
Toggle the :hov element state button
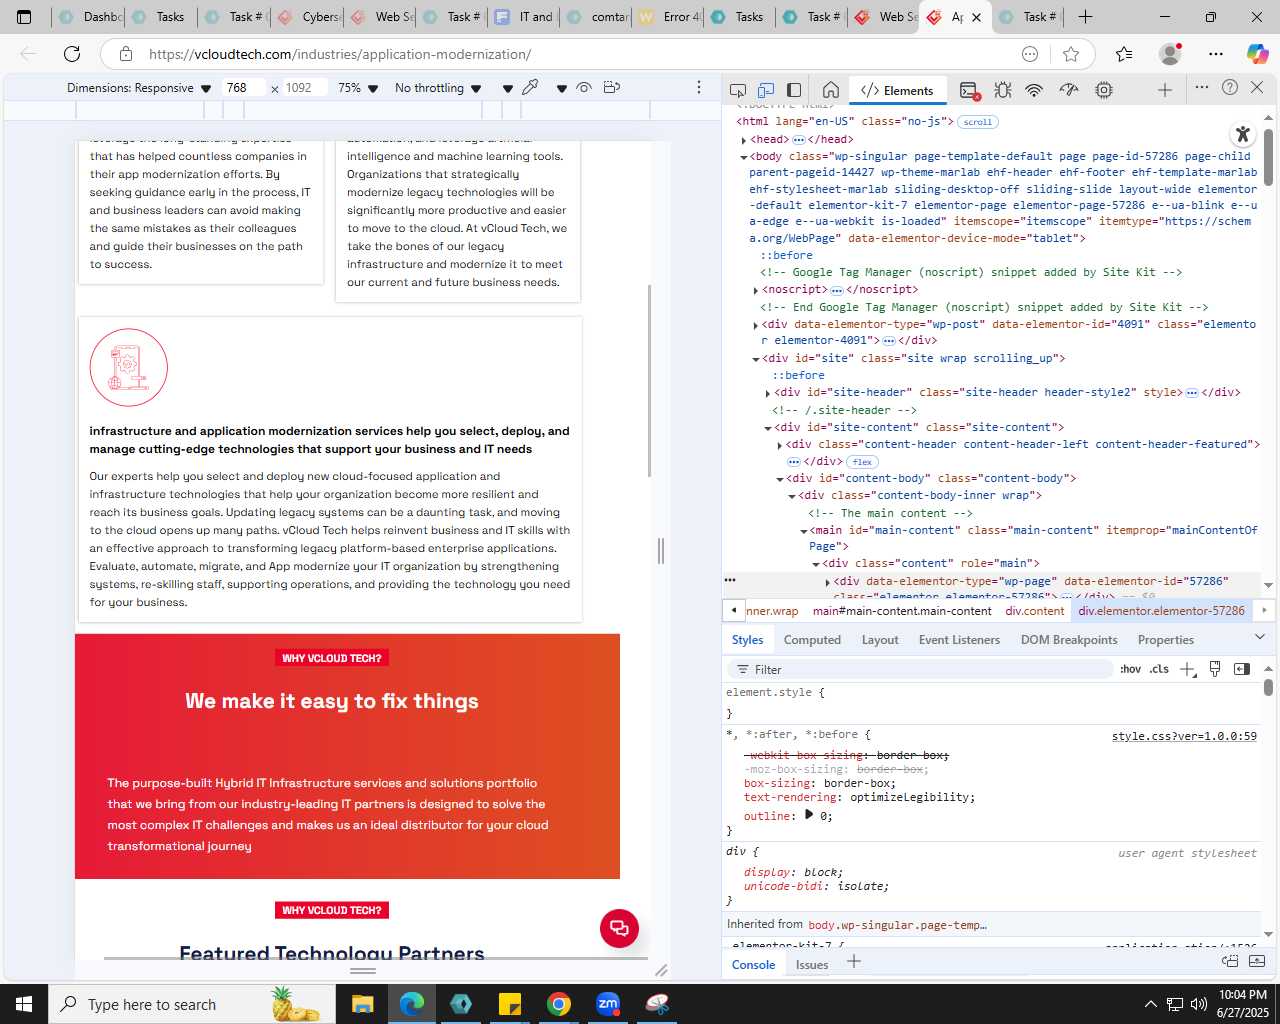point(1131,669)
